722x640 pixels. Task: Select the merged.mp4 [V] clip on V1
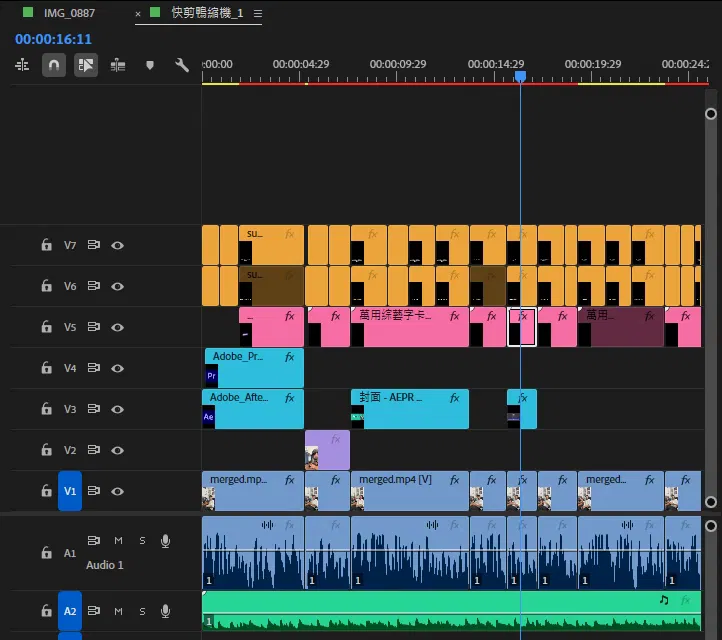(x=410, y=491)
